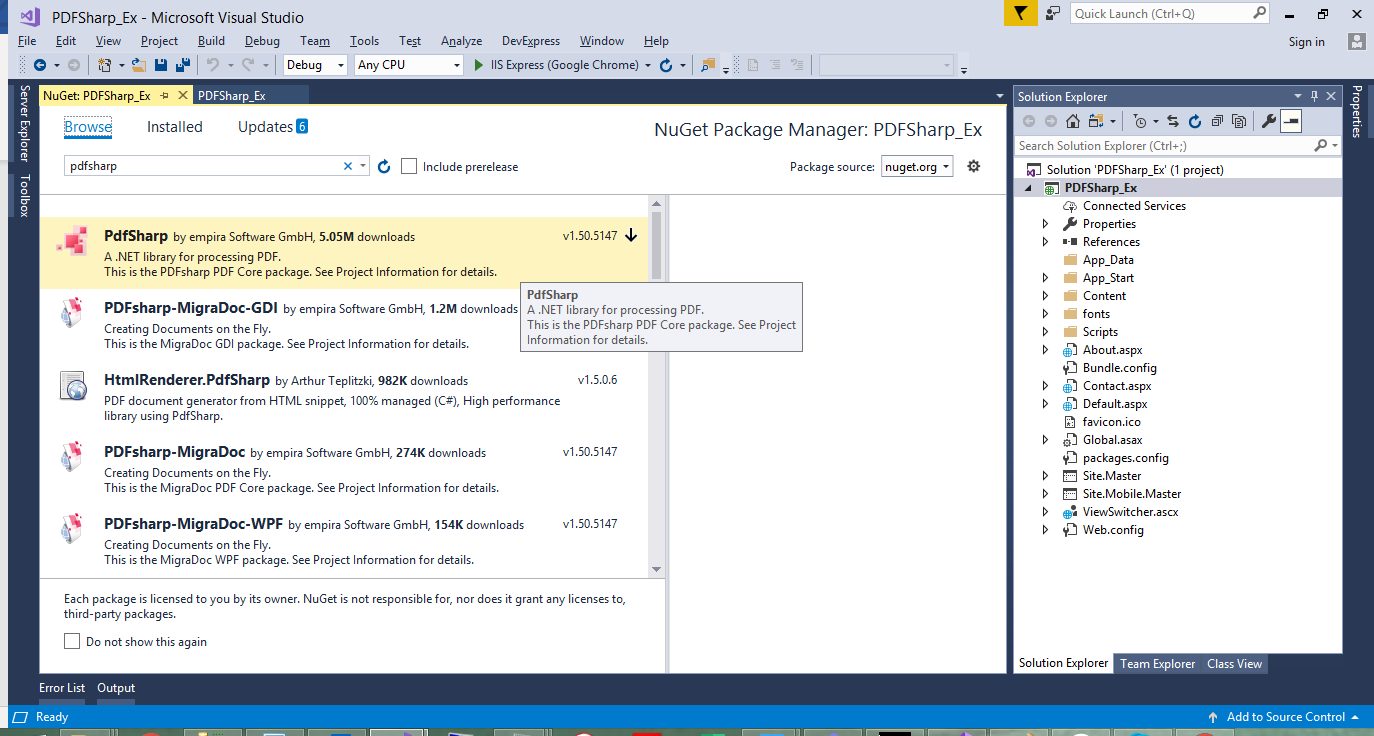Click the HtmlRenderer.PdfSharp package icon
1374x736 pixels.
[72, 385]
